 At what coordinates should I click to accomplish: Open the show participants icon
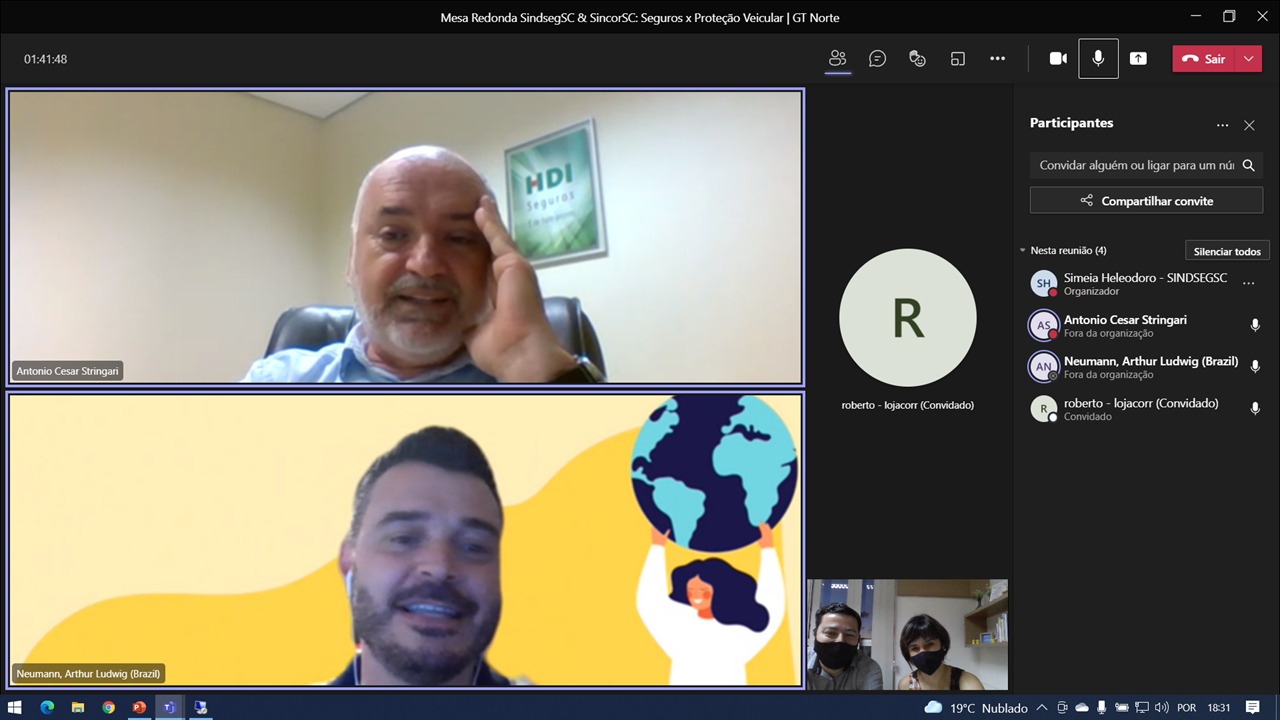pyautogui.click(x=837, y=59)
